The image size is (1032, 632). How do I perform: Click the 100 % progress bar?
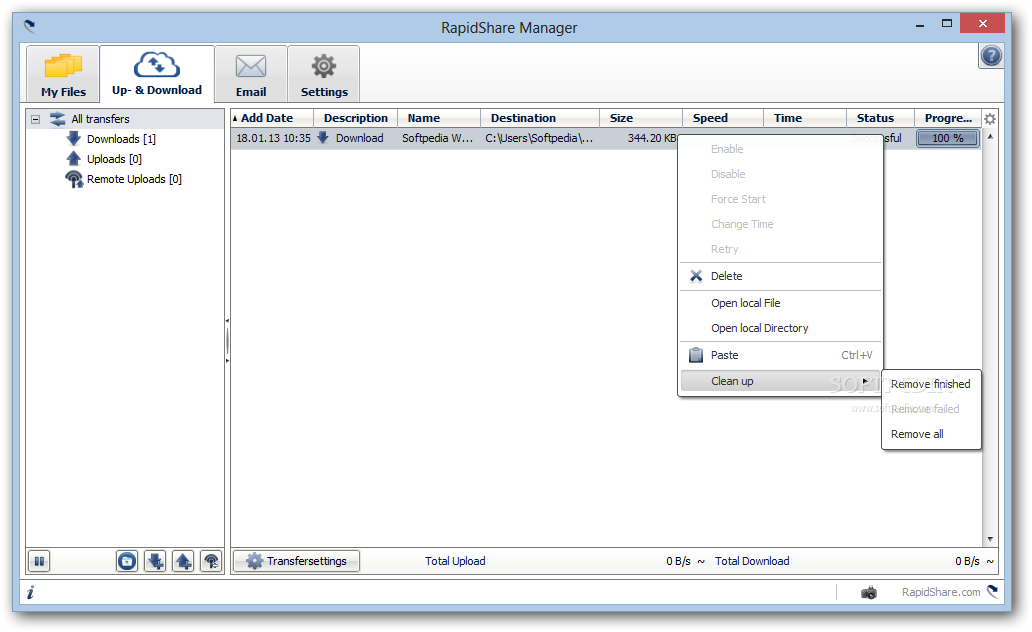click(x=948, y=138)
